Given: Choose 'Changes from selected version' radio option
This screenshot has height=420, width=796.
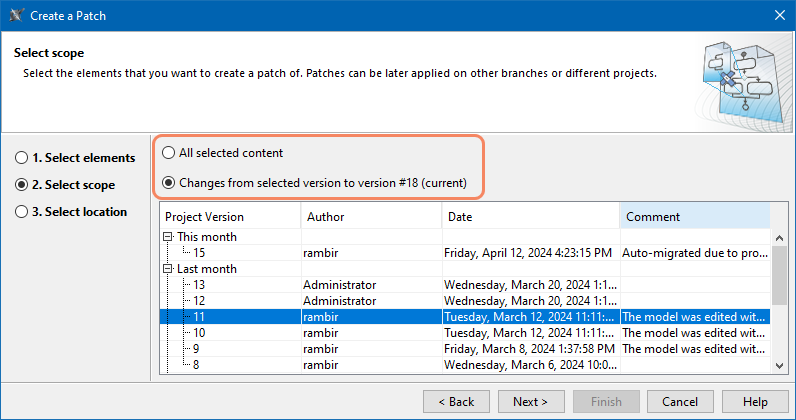Looking at the screenshot, I should point(169,182).
